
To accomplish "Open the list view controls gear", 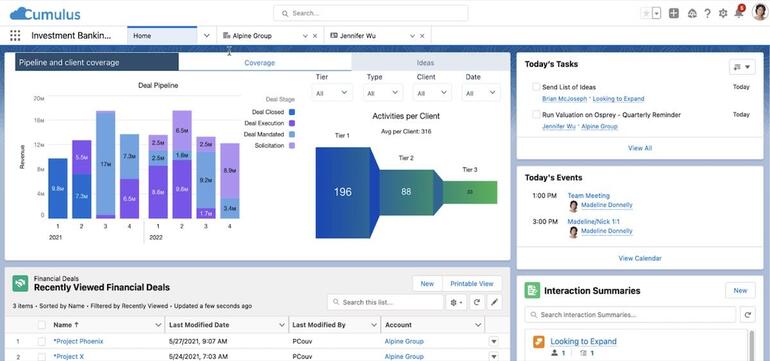I will click(x=456, y=302).
